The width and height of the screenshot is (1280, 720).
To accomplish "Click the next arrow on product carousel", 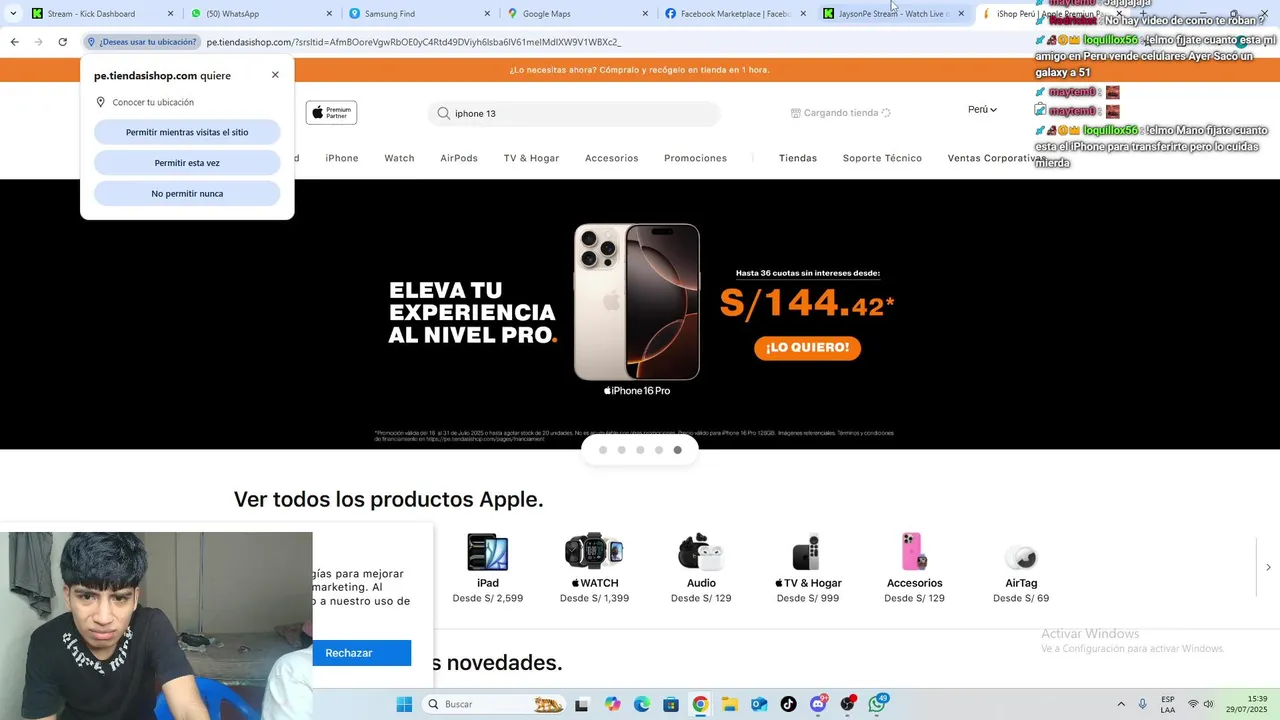I will click(1268, 567).
